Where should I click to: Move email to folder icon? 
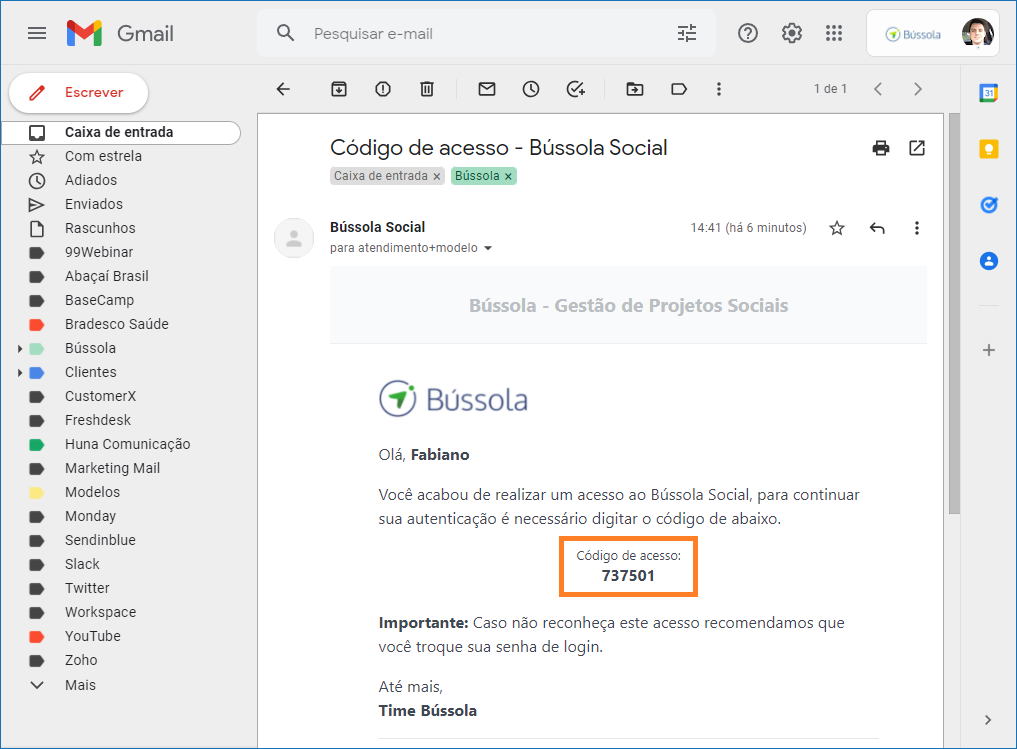[635, 89]
